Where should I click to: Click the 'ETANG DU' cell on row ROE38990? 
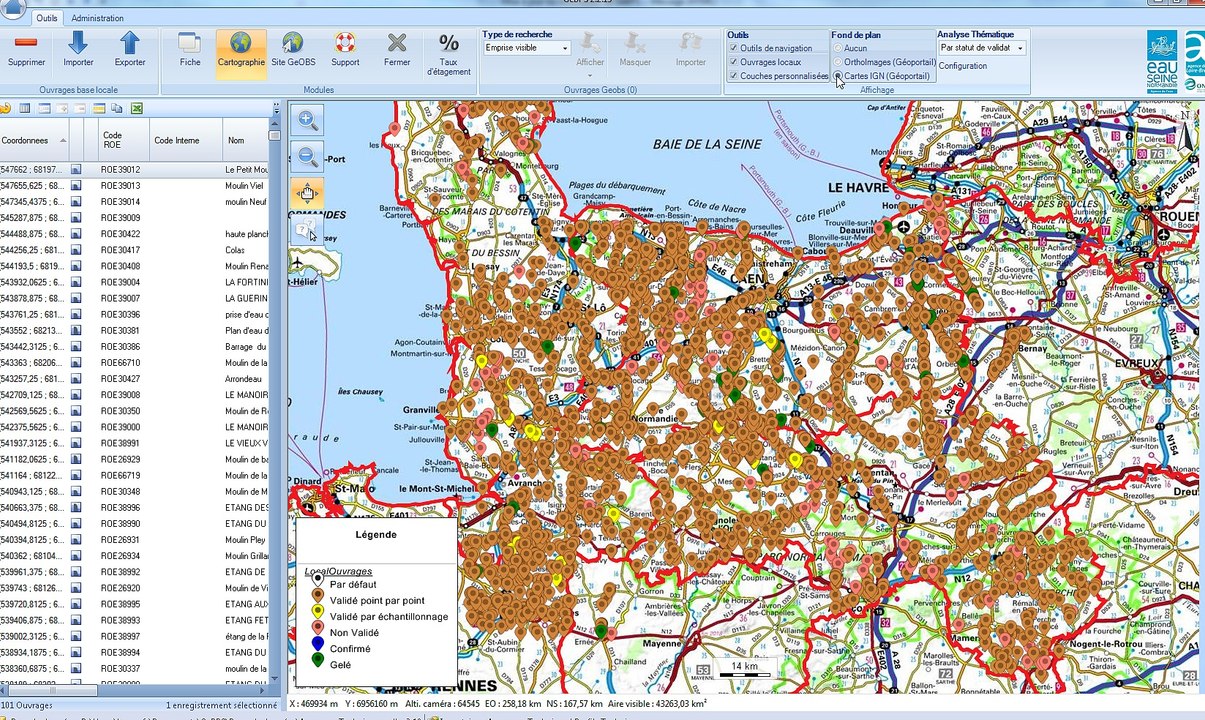pos(245,524)
